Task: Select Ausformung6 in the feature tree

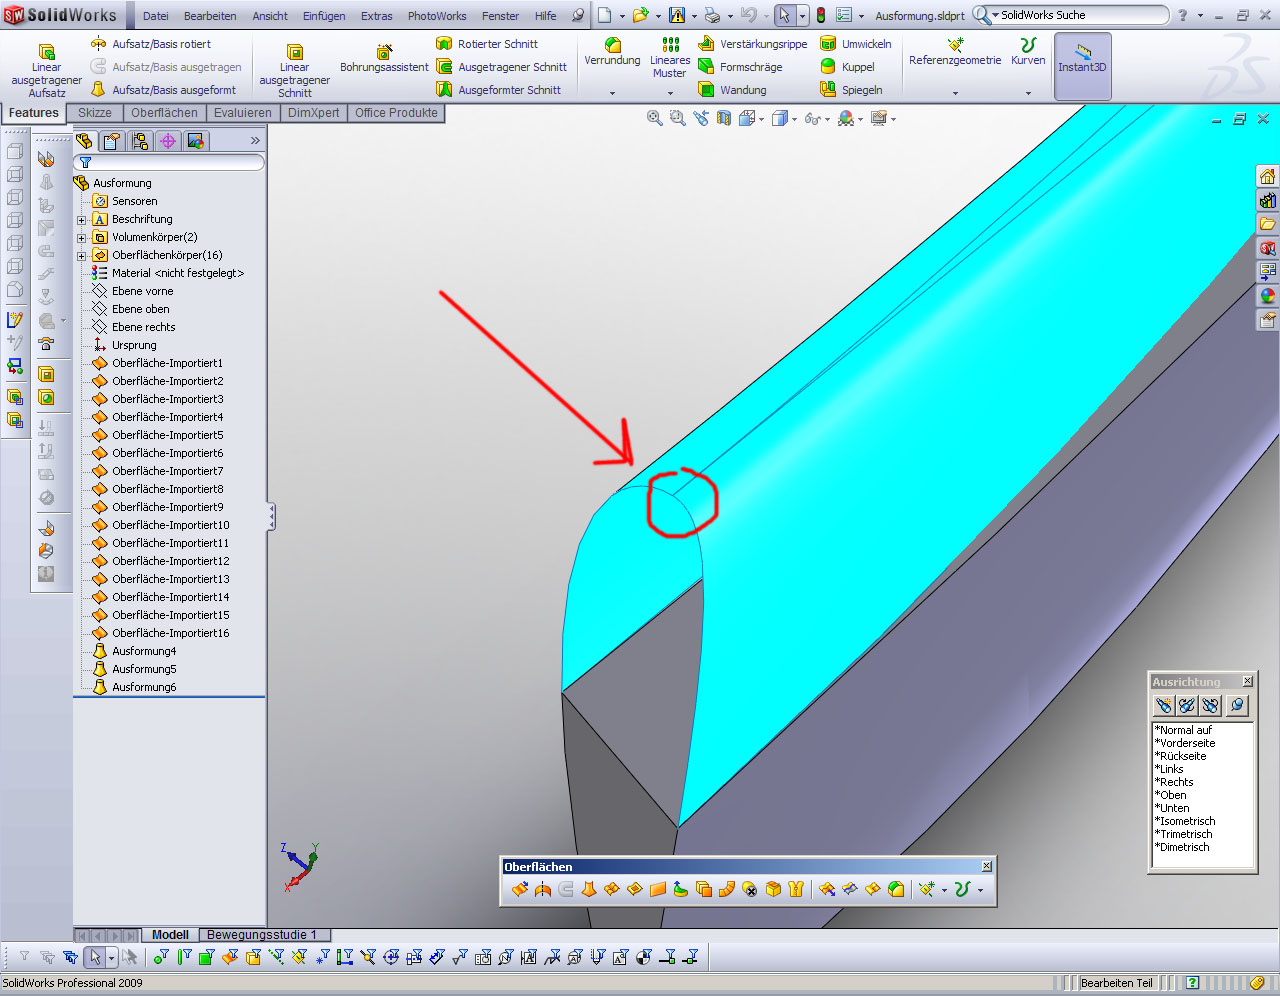Action: click(144, 687)
